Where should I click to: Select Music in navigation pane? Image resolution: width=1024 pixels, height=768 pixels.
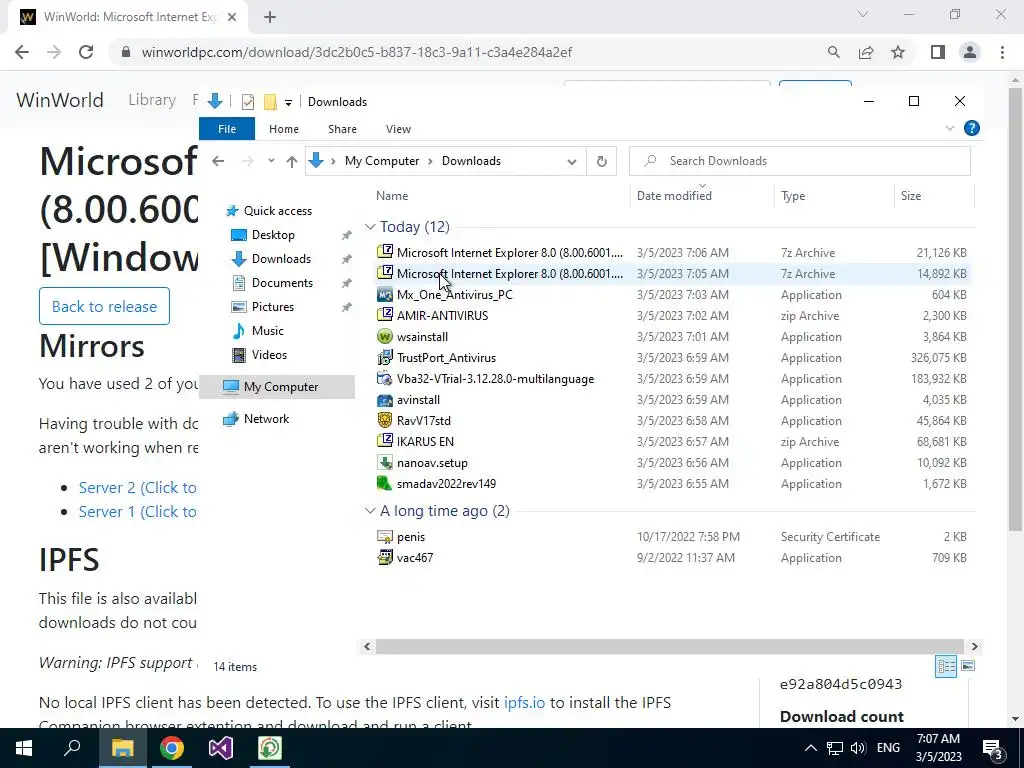tap(267, 331)
